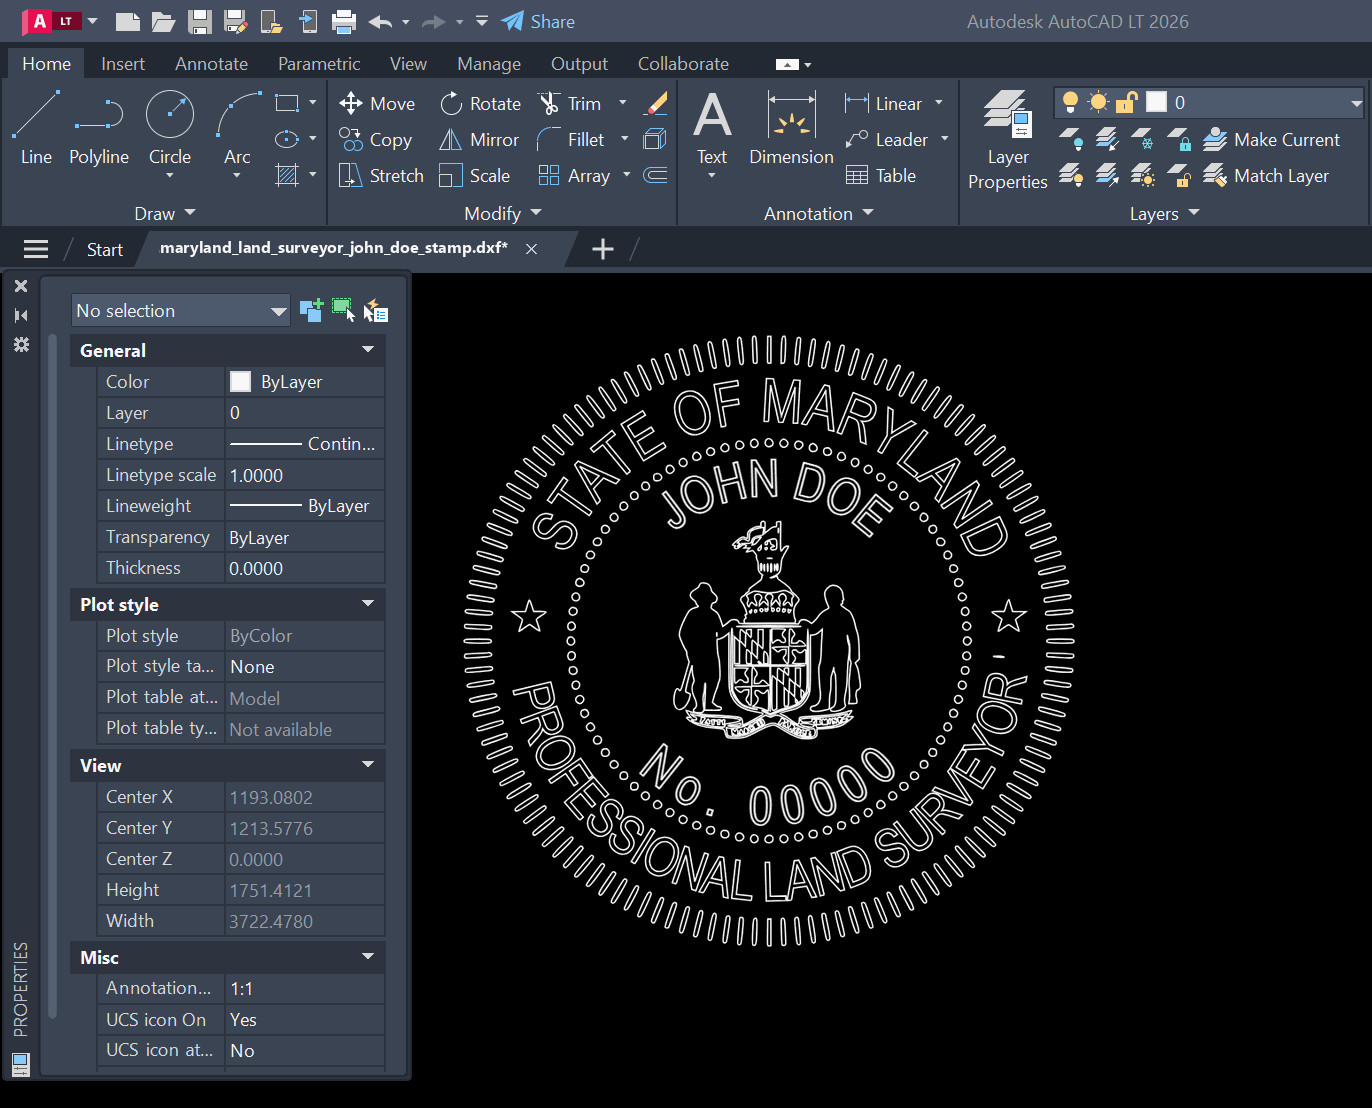
Task: Collapse the View properties section
Action: (x=368, y=765)
